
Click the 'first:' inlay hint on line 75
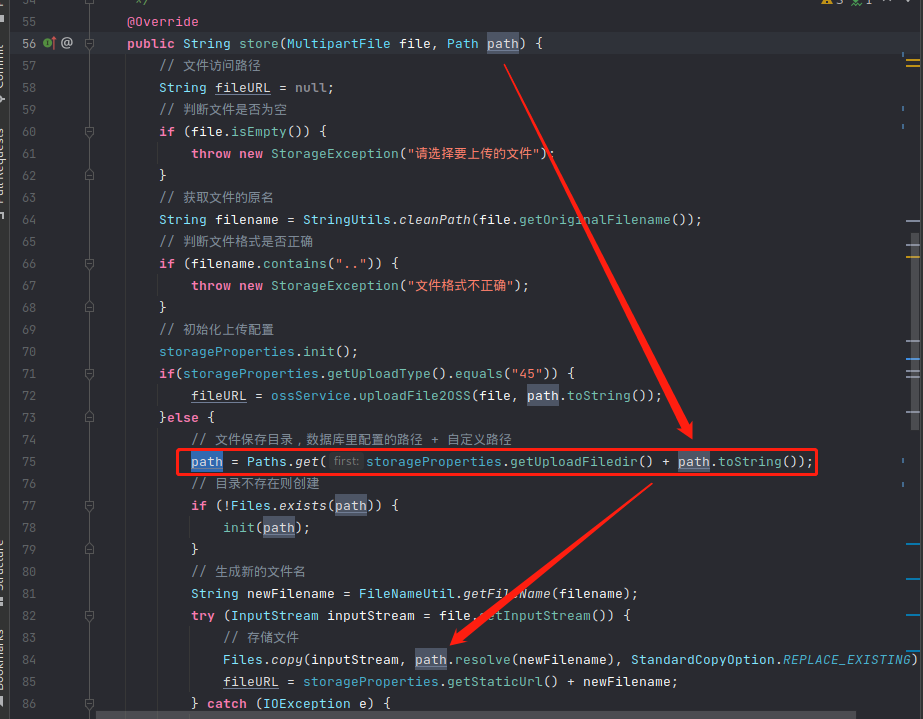346,461
